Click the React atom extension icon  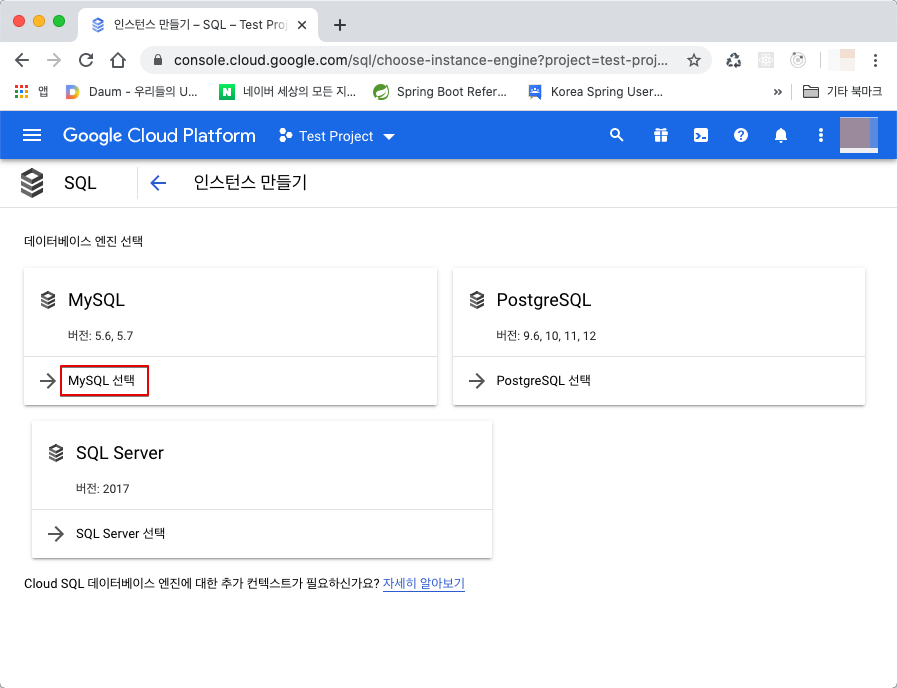[x=766, y=60]
